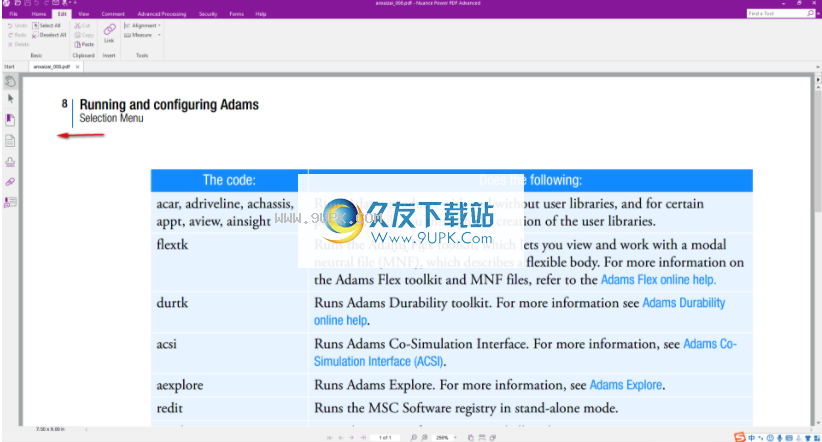Switch to the Edit ribbon tab
The width and height of the screenshot is (822, 442).
pos(62,14)
